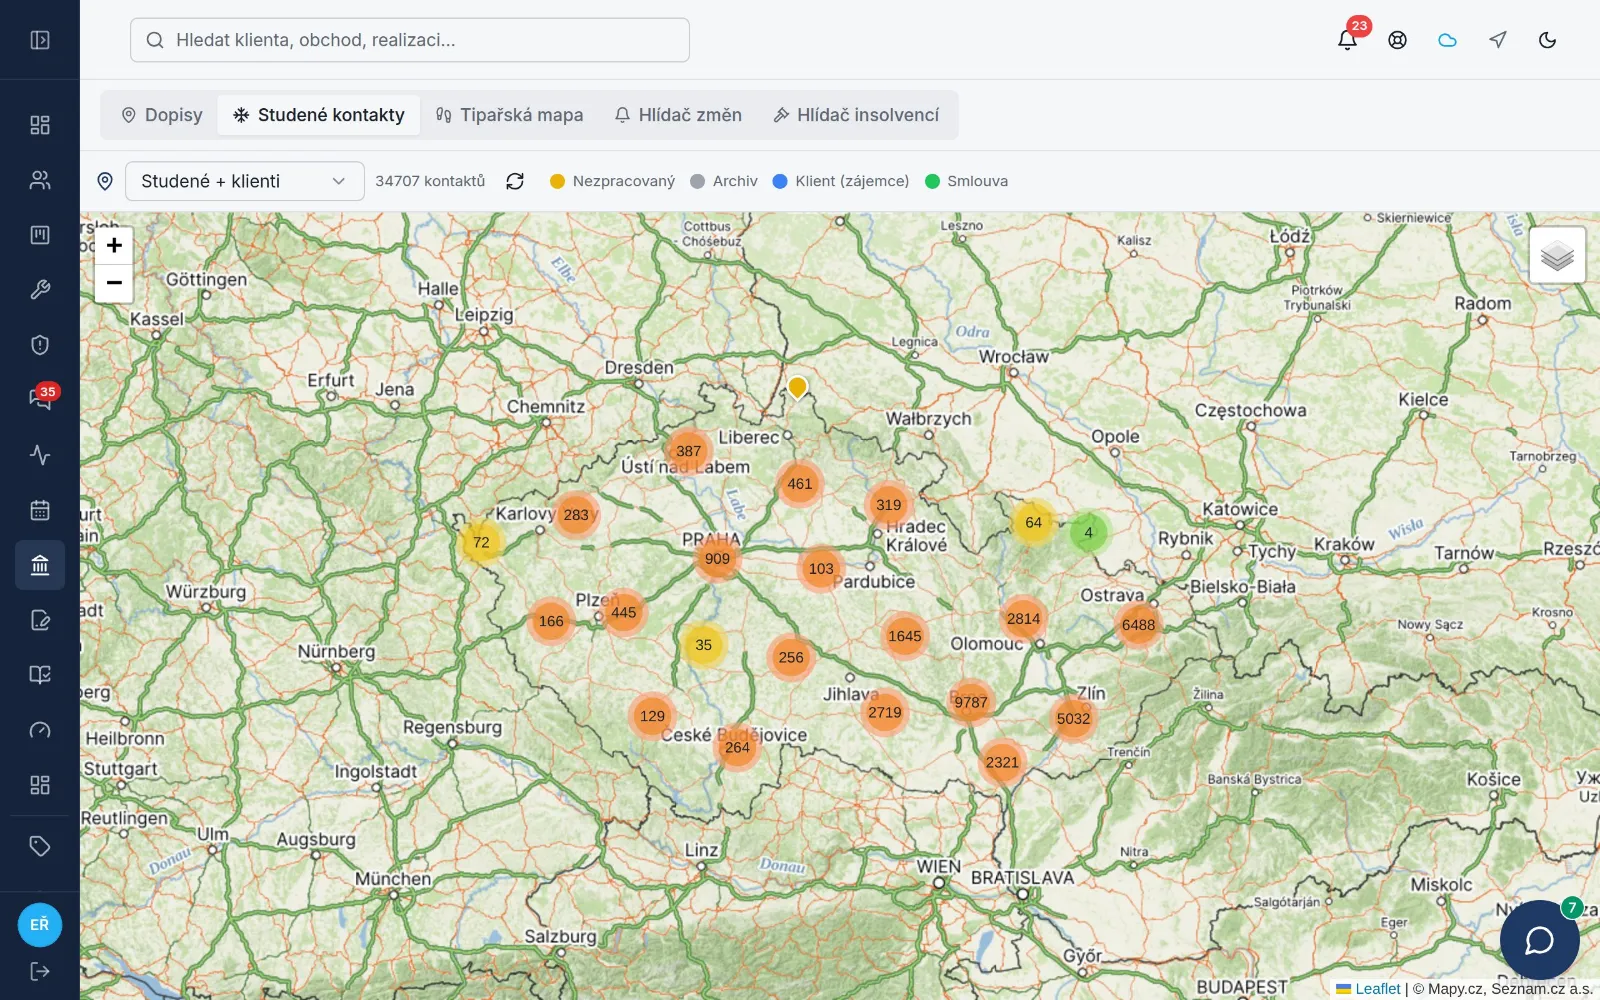This screenshot has height=1000, width=1600.
Task: Expand the green cluster labeled 4
Action: [1089, 532]
